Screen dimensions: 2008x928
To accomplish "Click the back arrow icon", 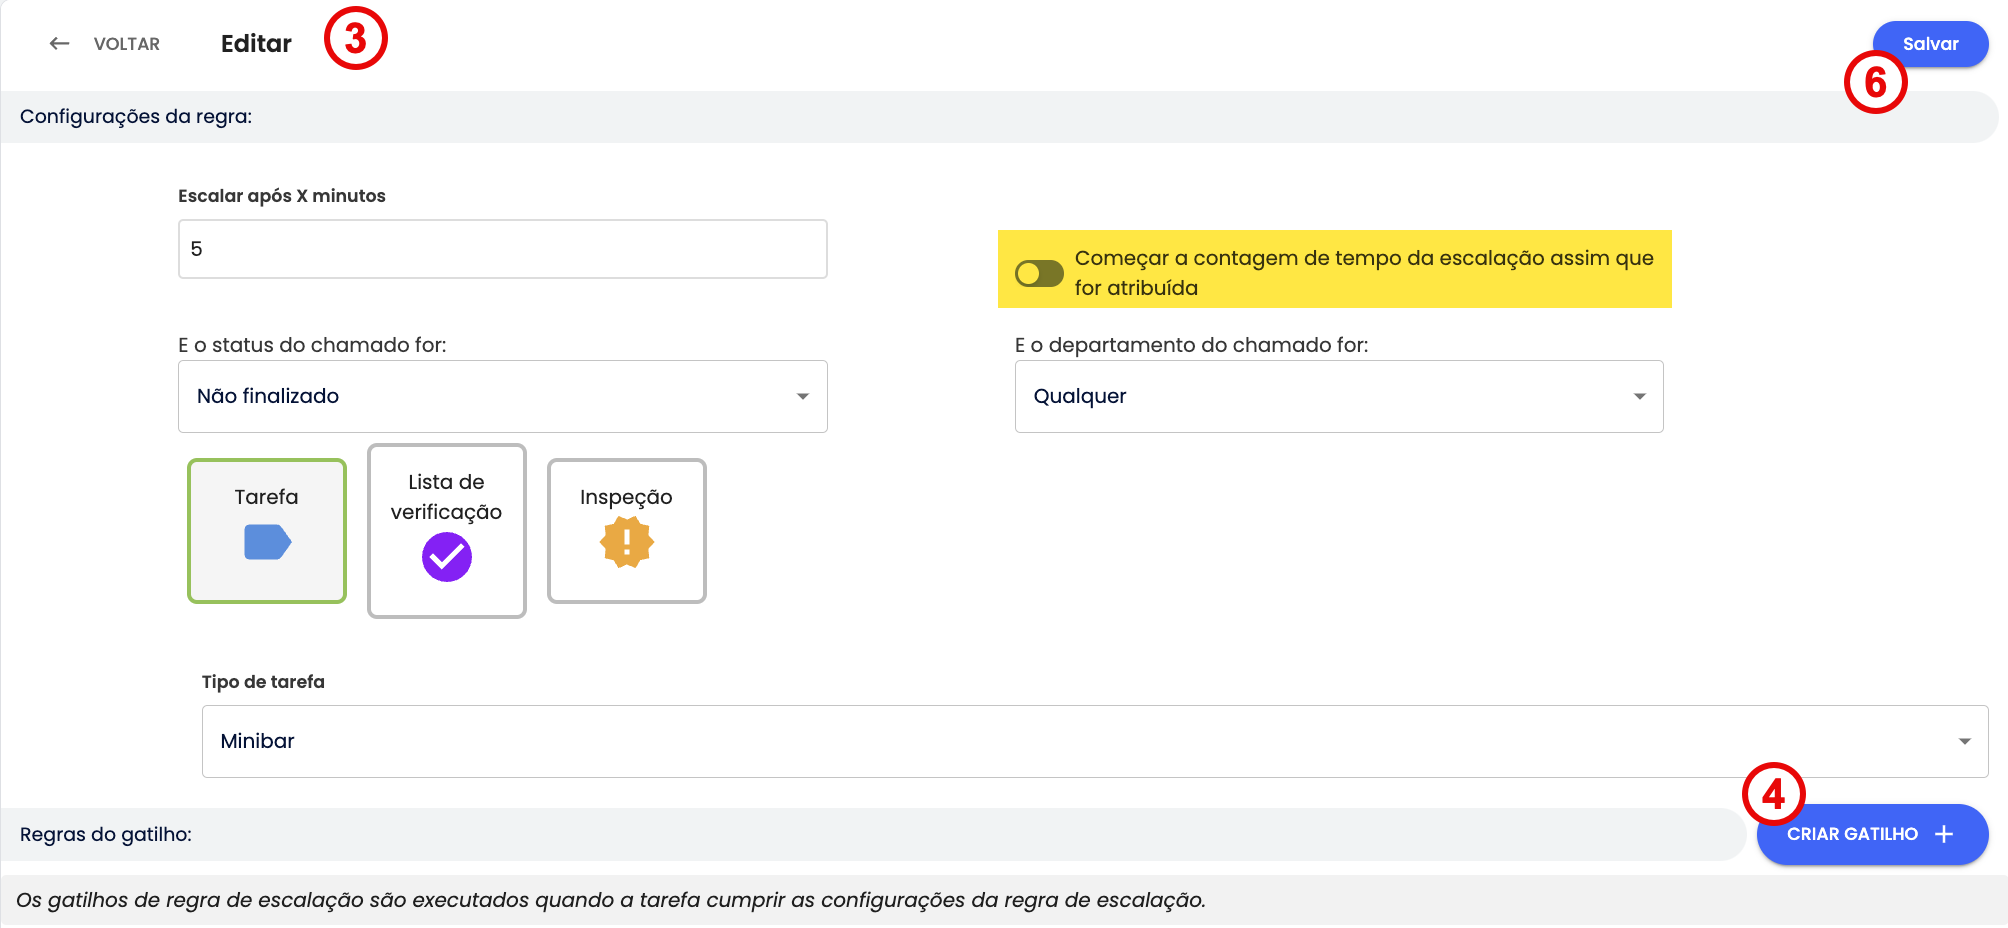I will [x=60, y=44].
